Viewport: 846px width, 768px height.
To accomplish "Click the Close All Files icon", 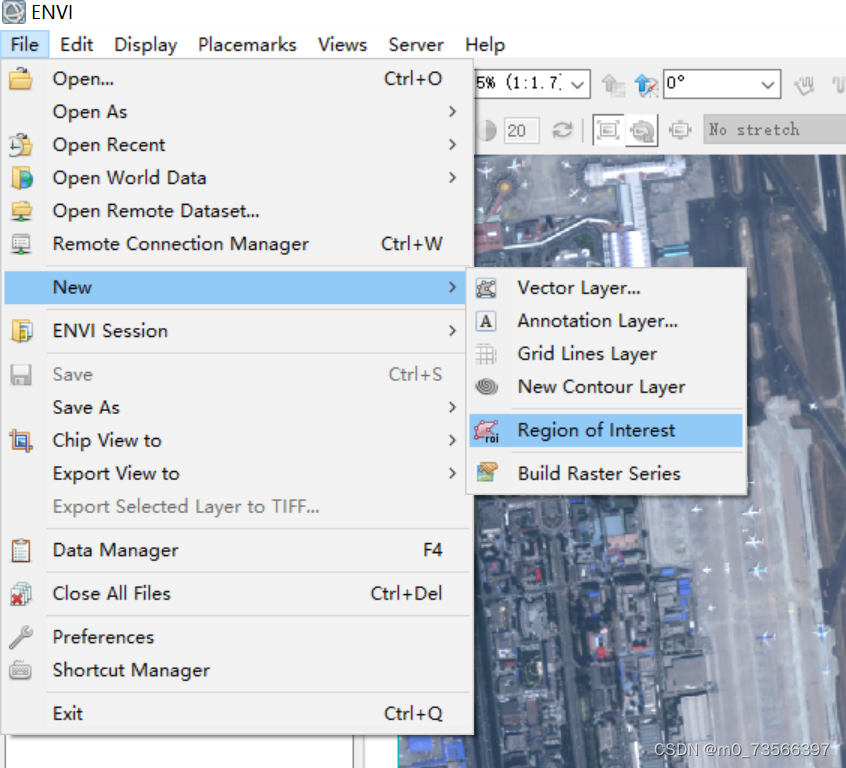I will [x=21, y=594].
